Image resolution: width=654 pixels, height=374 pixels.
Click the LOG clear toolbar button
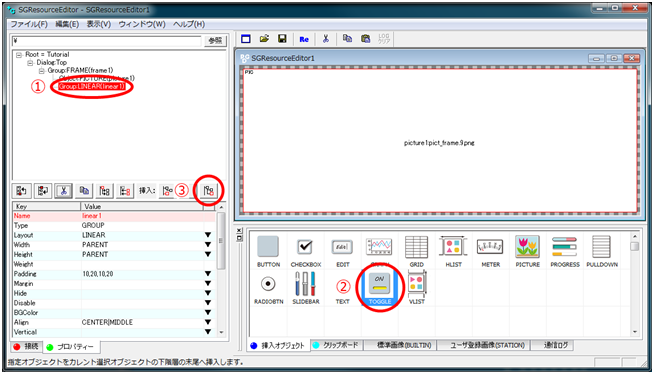[384, 39]
